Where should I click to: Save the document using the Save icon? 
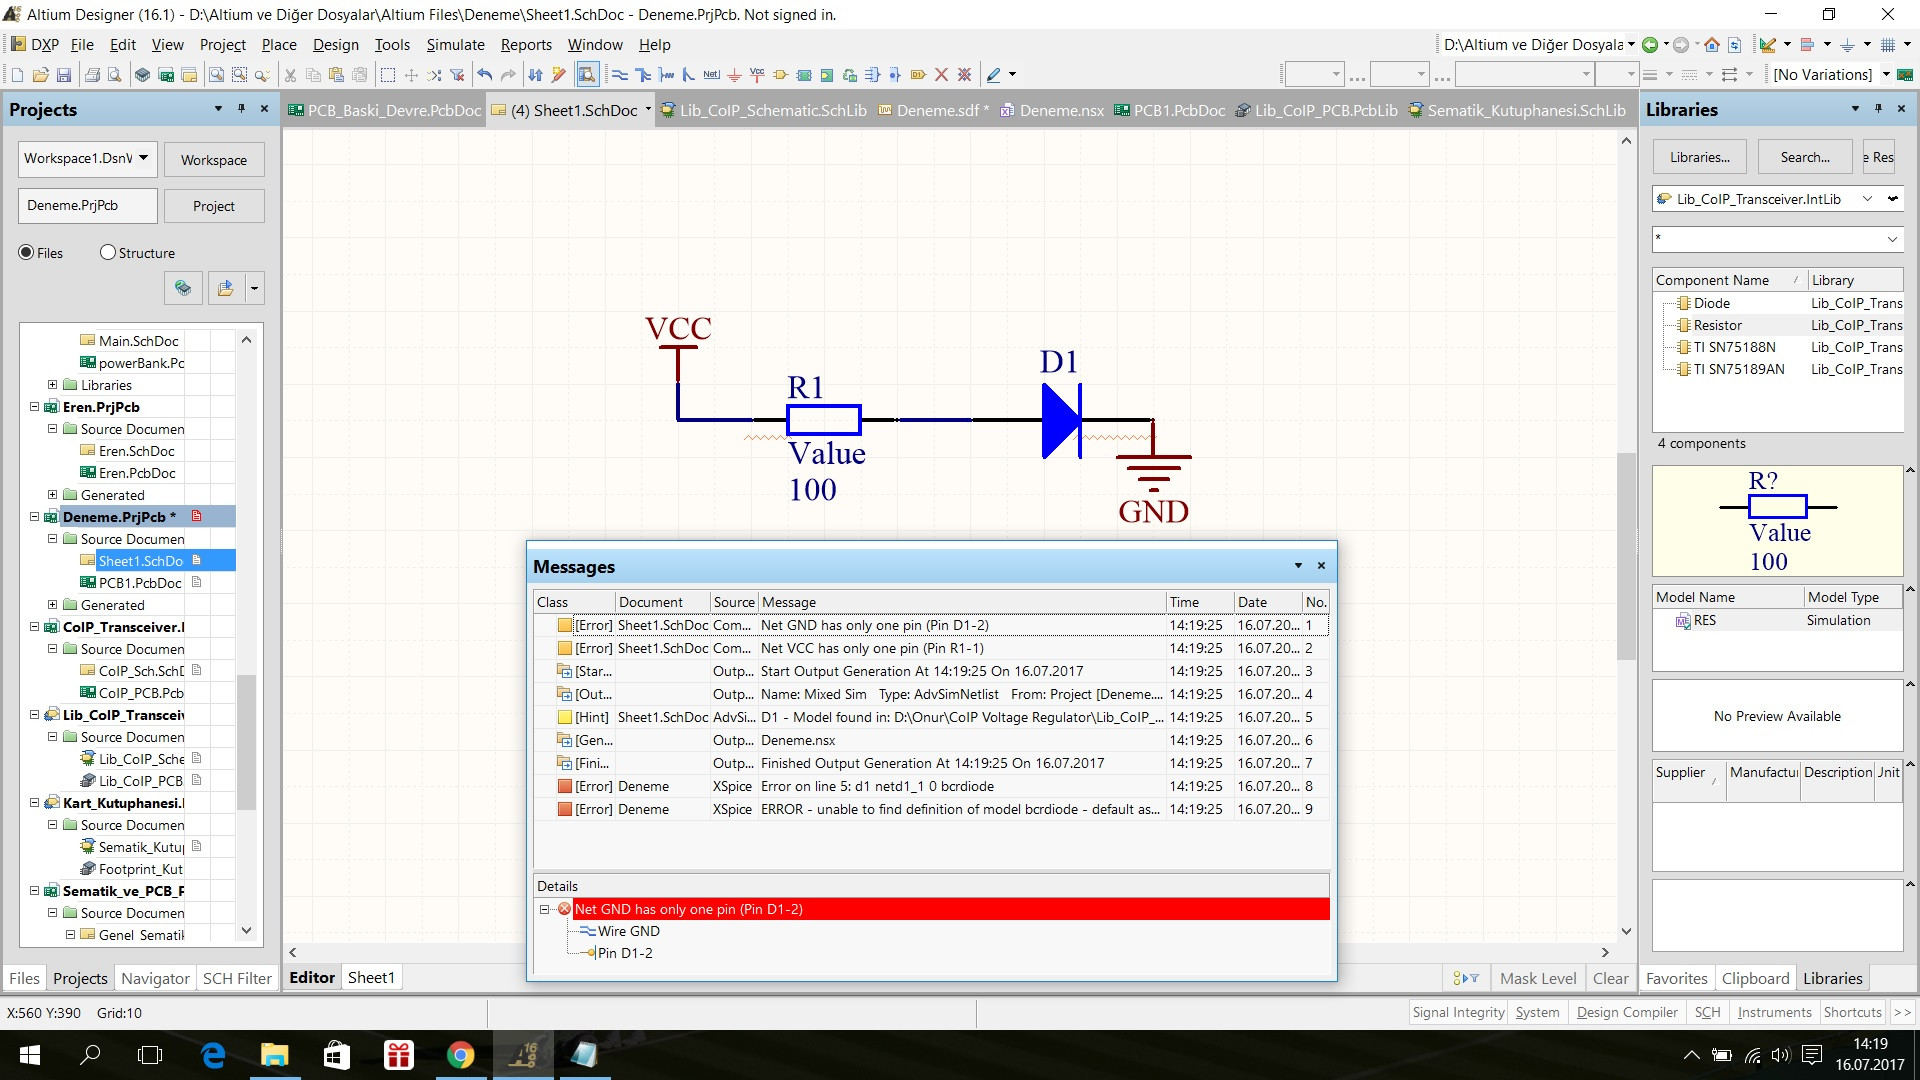pos(64,75)
